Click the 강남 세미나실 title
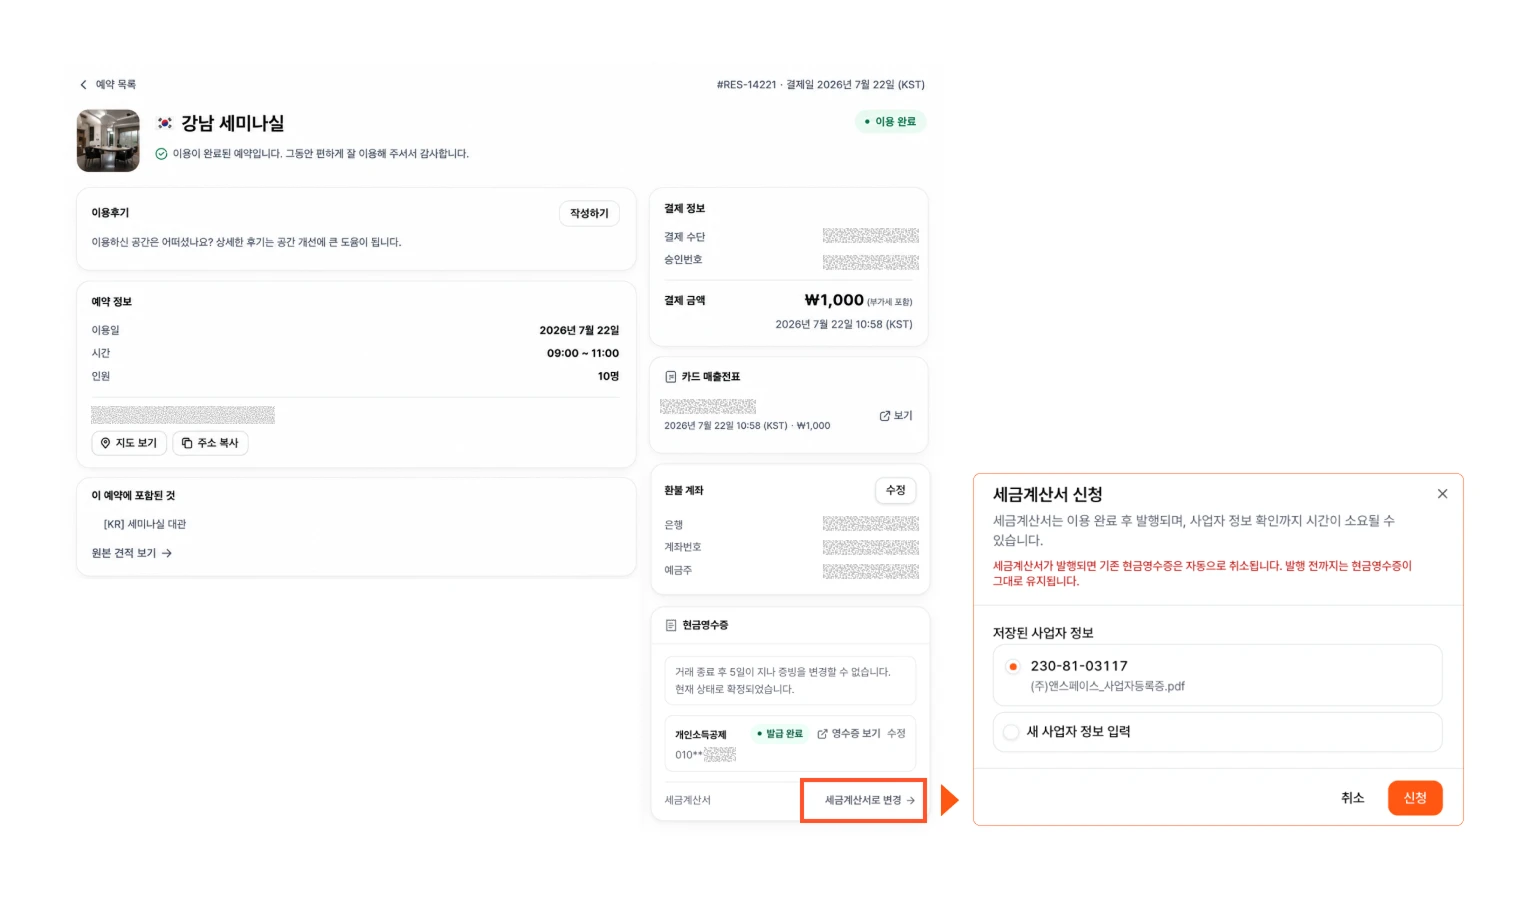 click(x=232, y=124)
